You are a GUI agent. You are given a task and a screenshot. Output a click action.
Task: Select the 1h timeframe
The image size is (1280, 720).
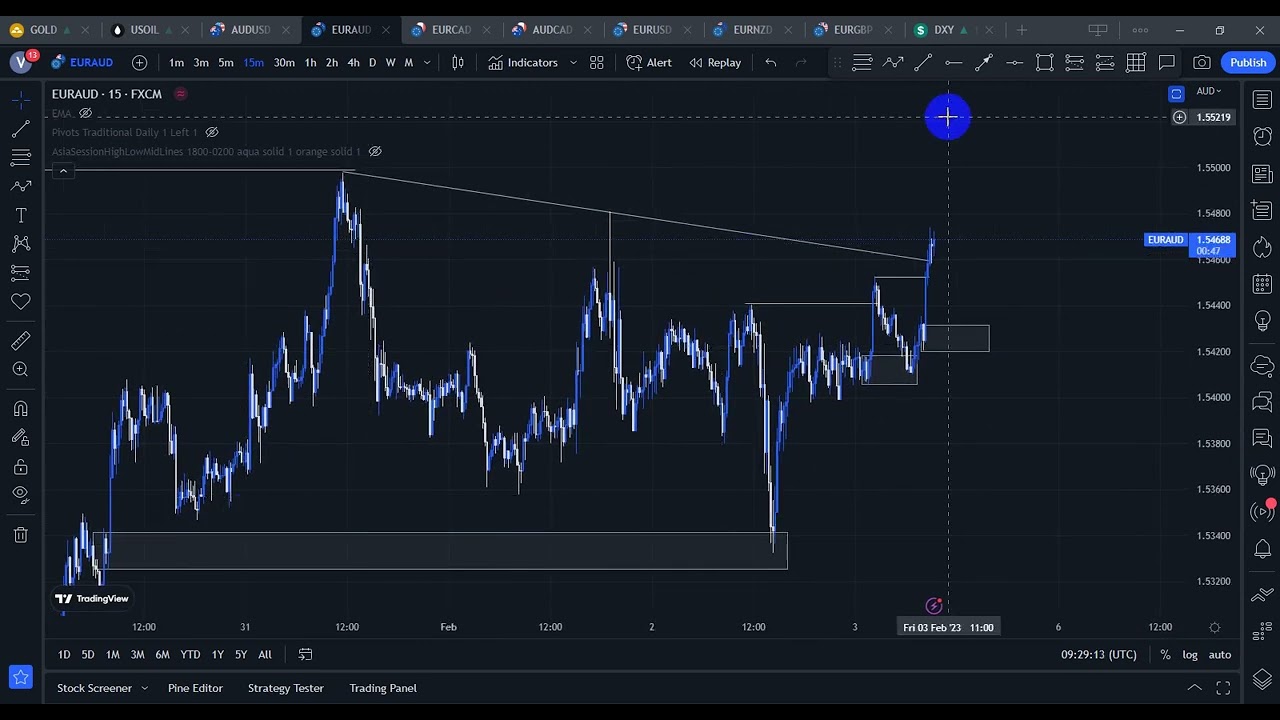[310, 63]
